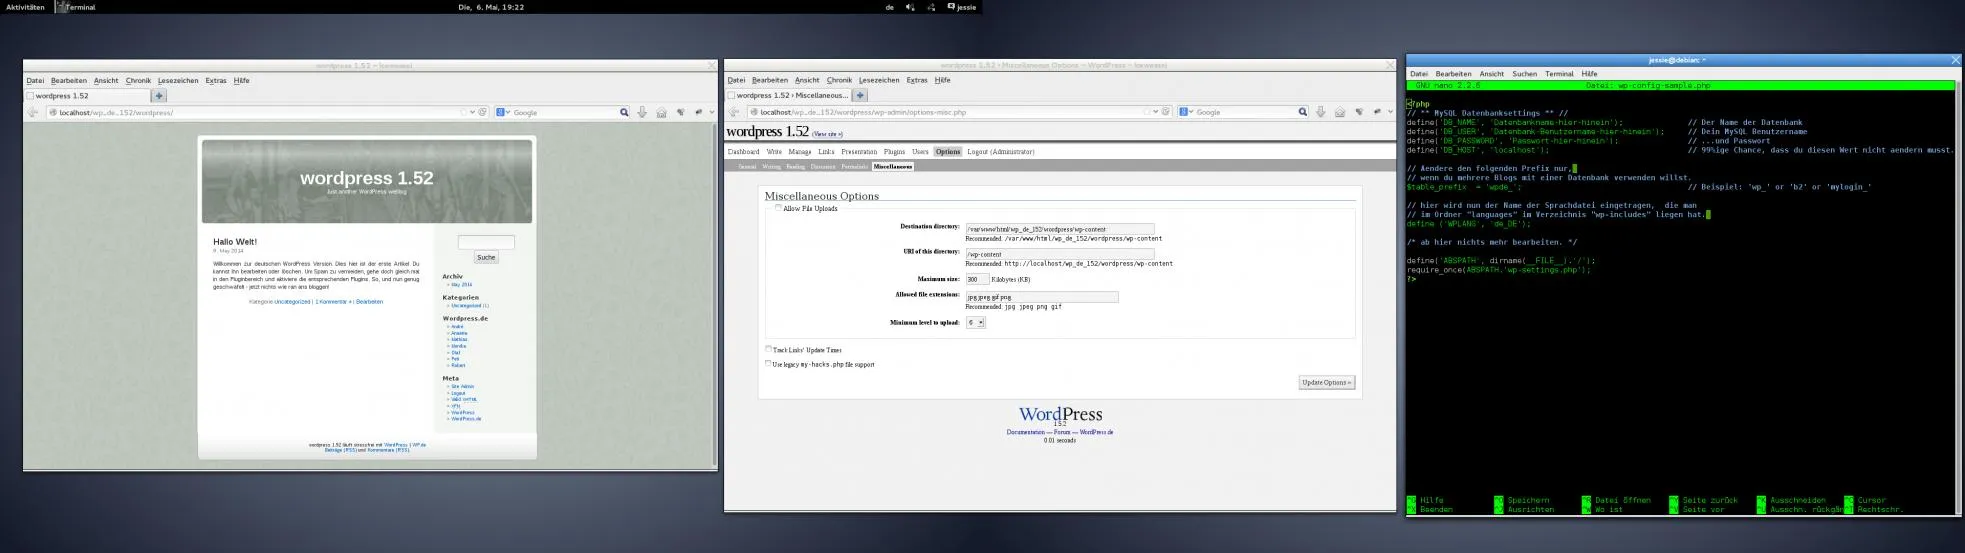
Task: Open Chronik menu in admin browser
Action: click(839, 80)
